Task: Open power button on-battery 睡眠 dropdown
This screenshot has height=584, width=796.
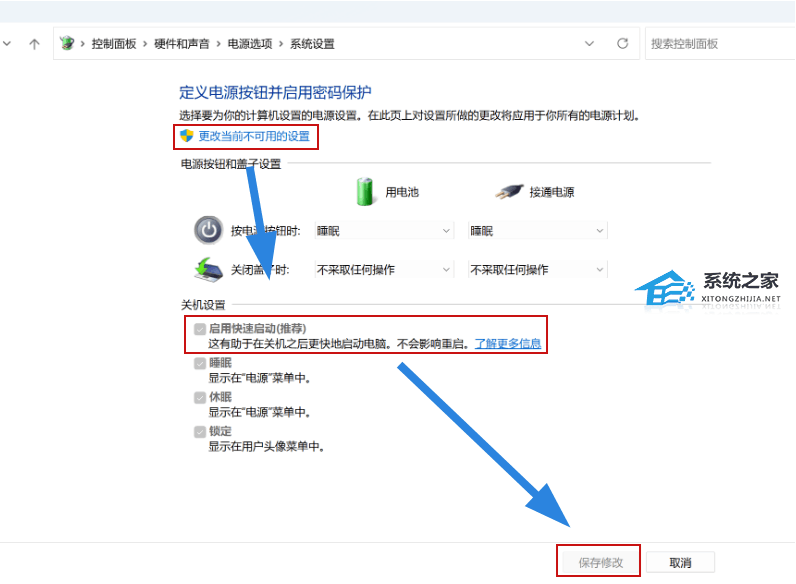Action: click(x=383, y=231)
